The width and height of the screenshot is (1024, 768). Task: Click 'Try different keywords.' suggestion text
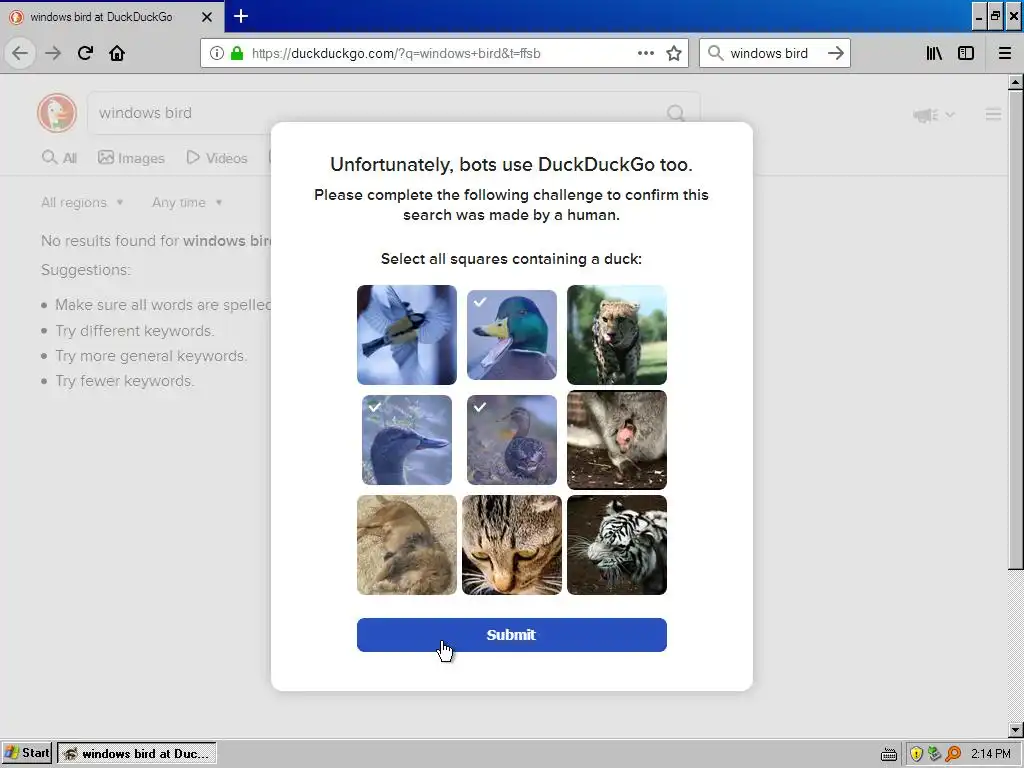135,330
